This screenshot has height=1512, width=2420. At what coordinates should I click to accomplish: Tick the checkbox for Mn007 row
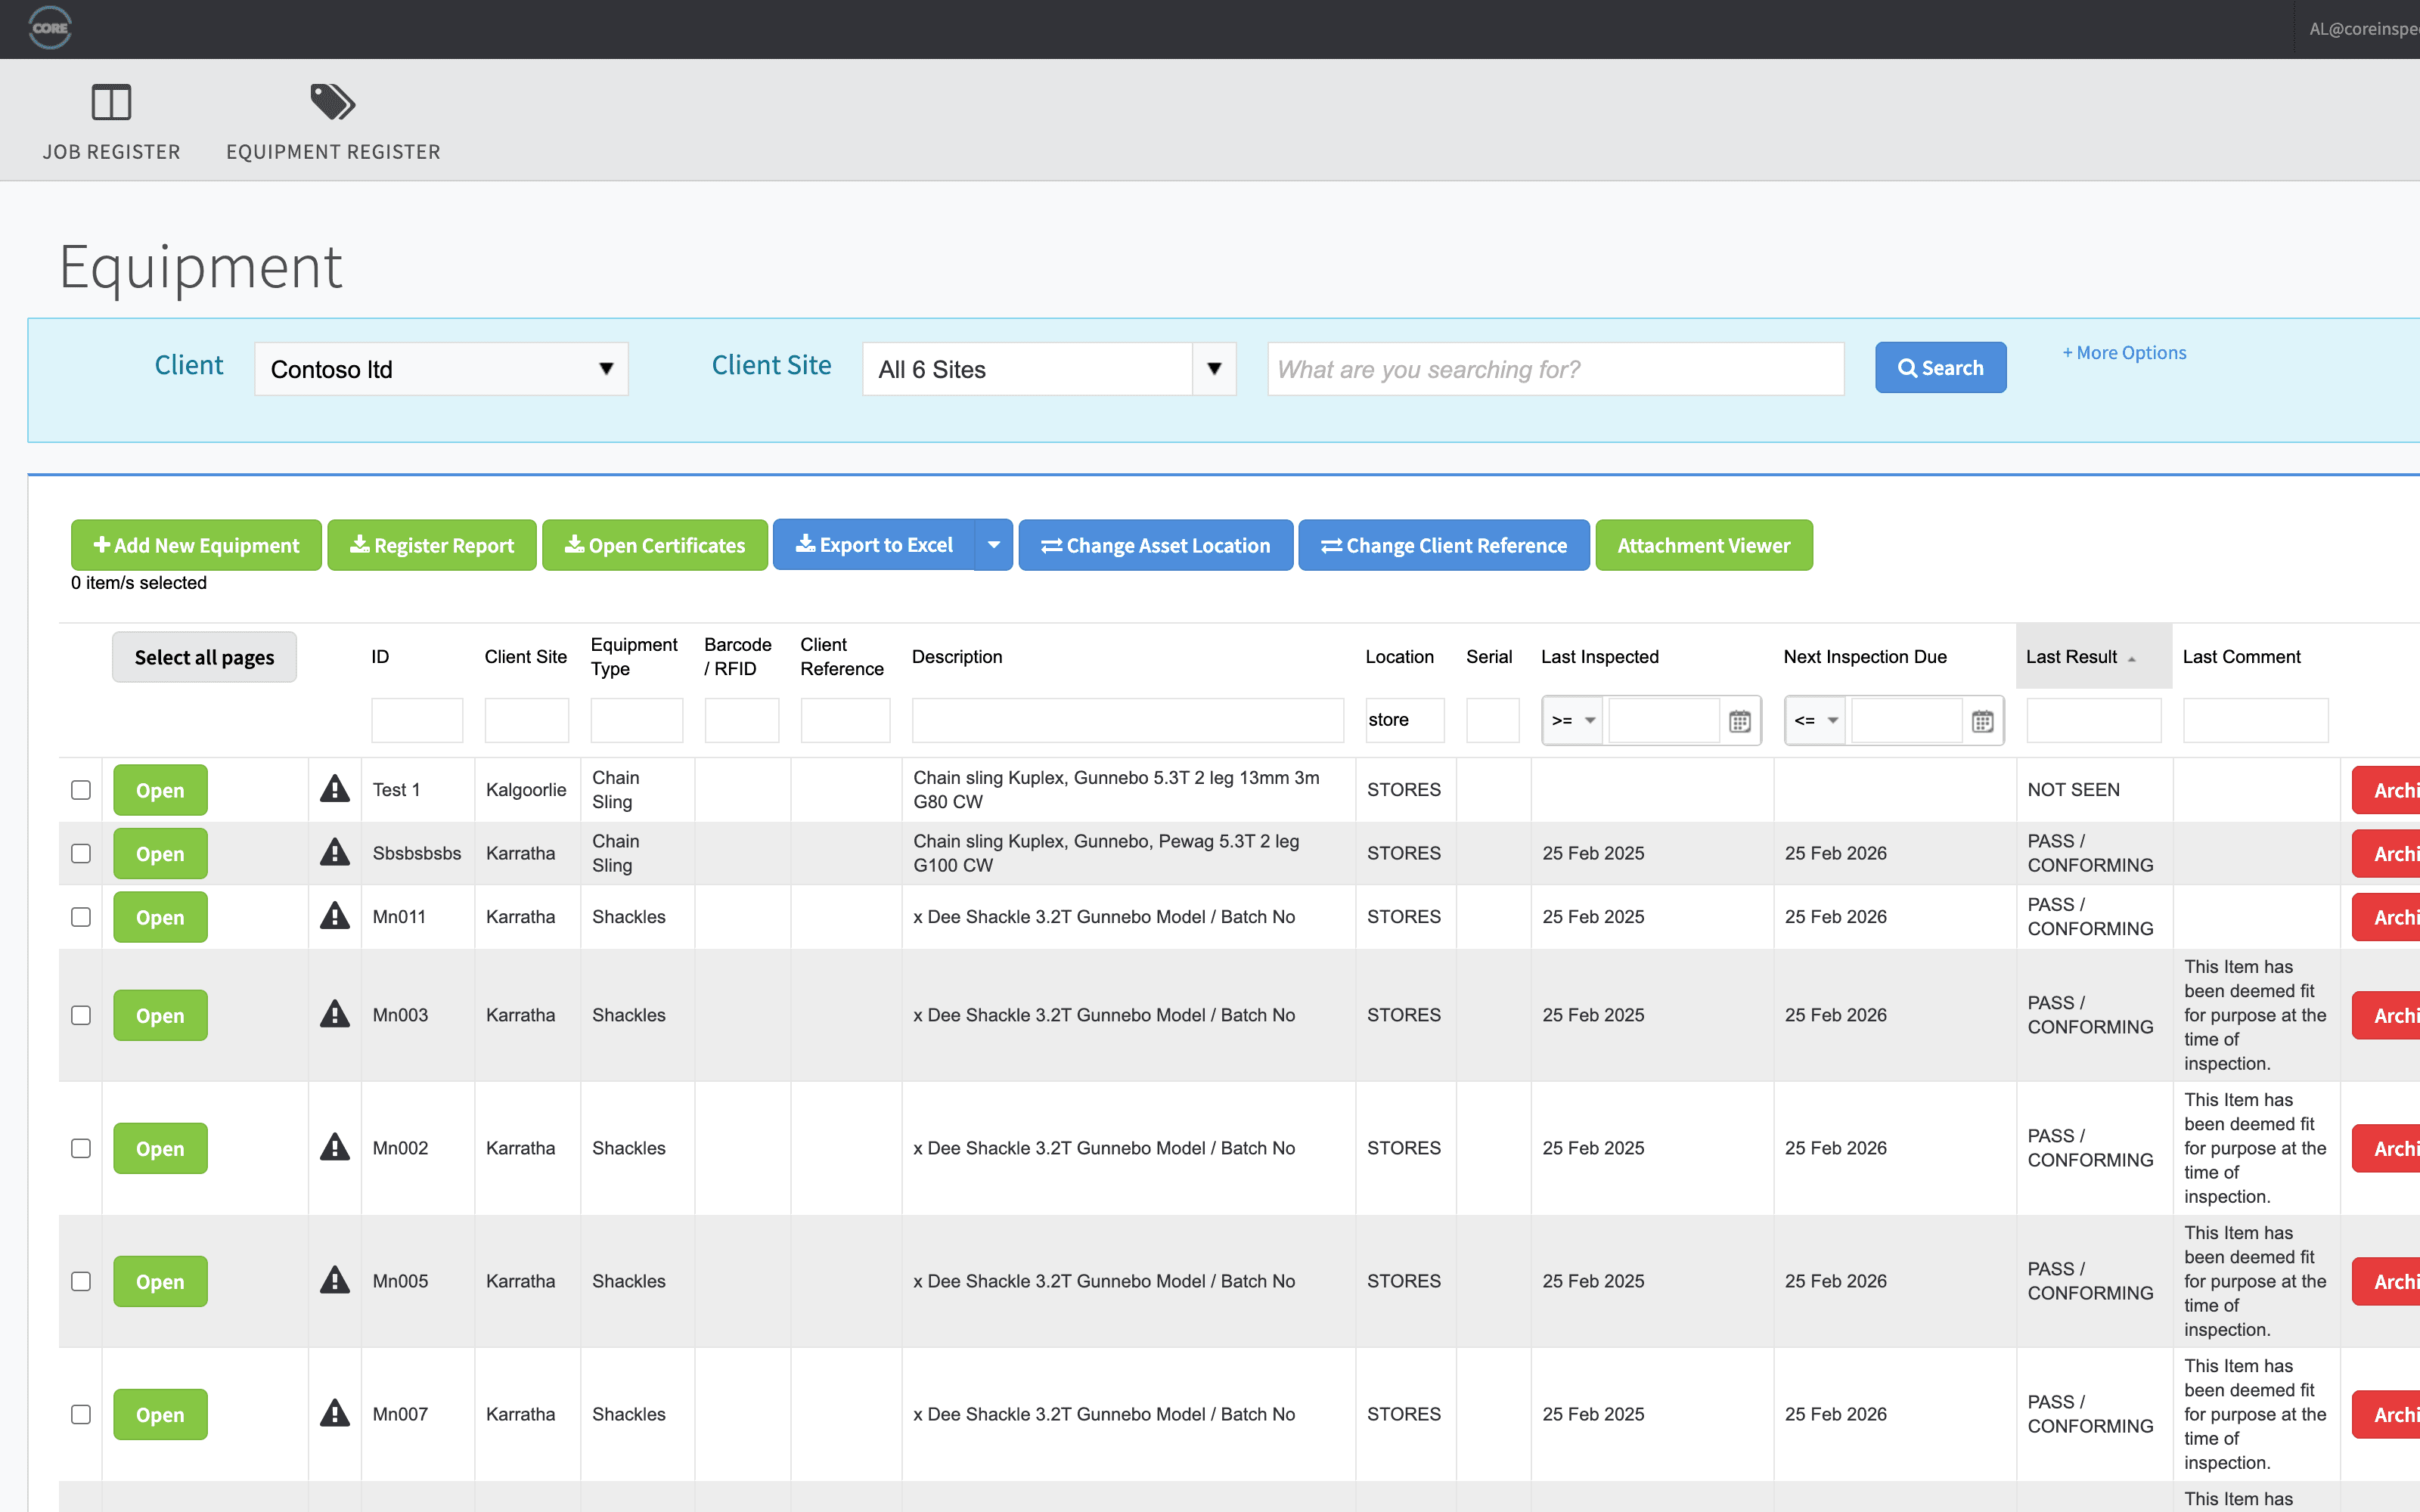(x=81, y=1414)
